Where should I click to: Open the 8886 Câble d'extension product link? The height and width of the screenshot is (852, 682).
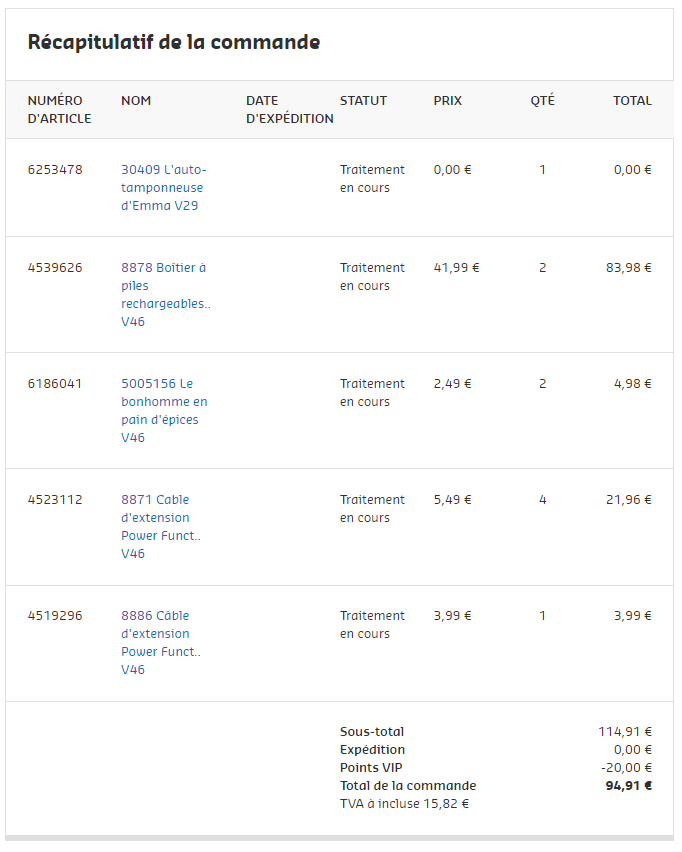click(x=160, y=642)
